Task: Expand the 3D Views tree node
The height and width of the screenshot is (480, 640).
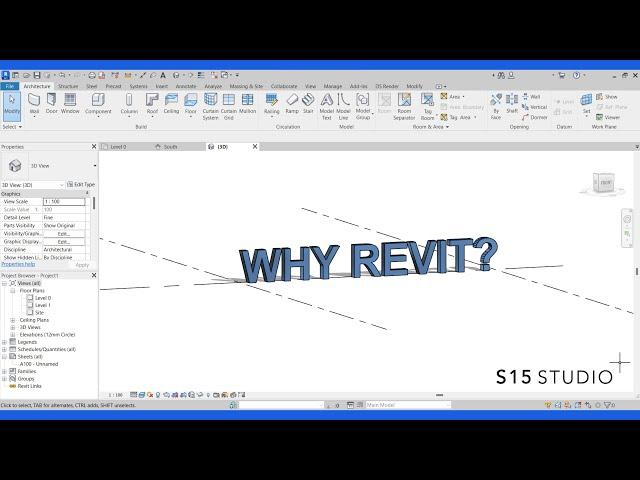Action: [x=13, y=327]
